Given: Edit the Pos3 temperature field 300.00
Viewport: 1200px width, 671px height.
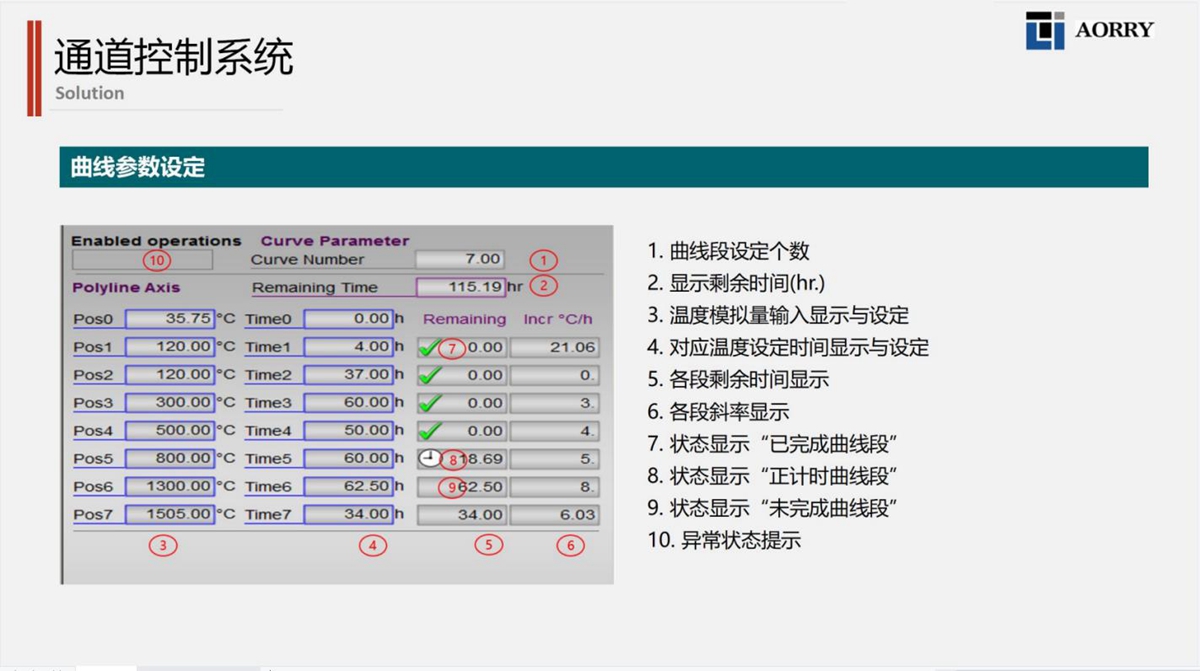Looking at the screenshot, I should pos(170,403).
